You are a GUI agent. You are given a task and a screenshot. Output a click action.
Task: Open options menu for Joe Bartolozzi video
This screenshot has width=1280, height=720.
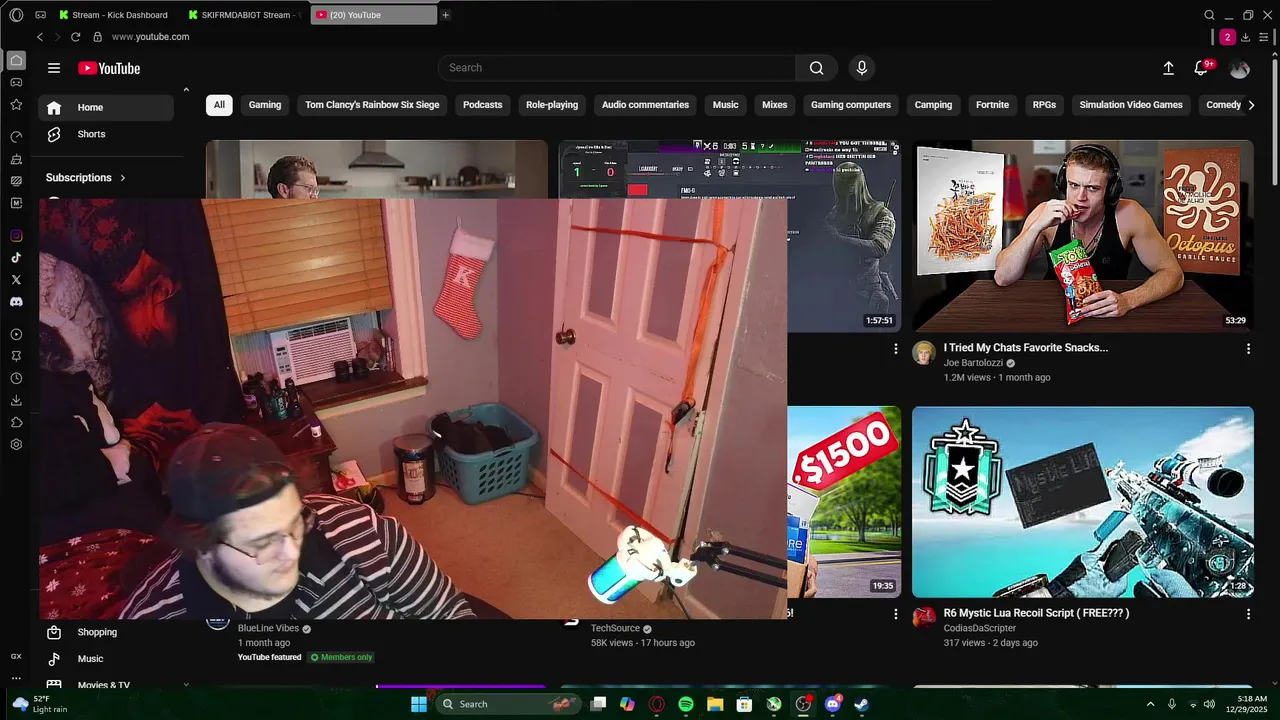point(1248,349)
